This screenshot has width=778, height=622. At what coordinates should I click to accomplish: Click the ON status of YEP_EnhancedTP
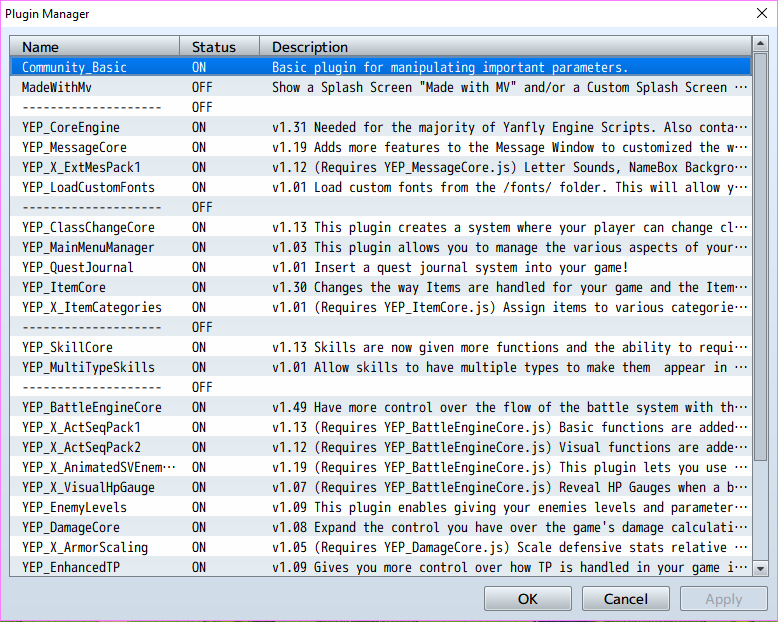pyautogui.click(x=199, y=567)
